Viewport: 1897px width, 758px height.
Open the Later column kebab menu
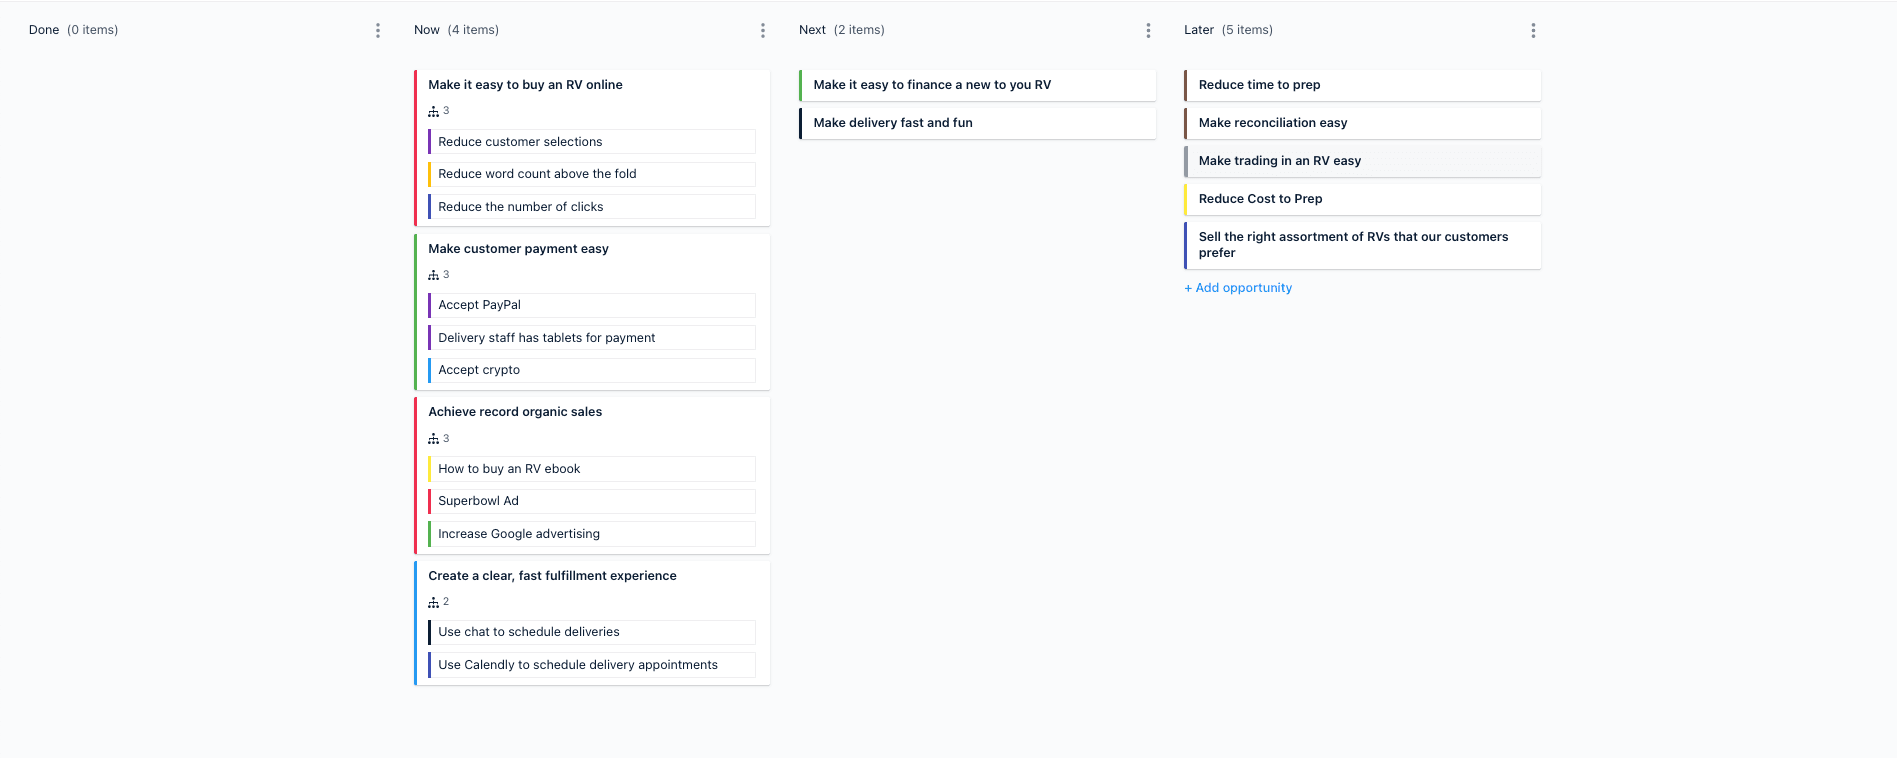tap(1533, 31)
